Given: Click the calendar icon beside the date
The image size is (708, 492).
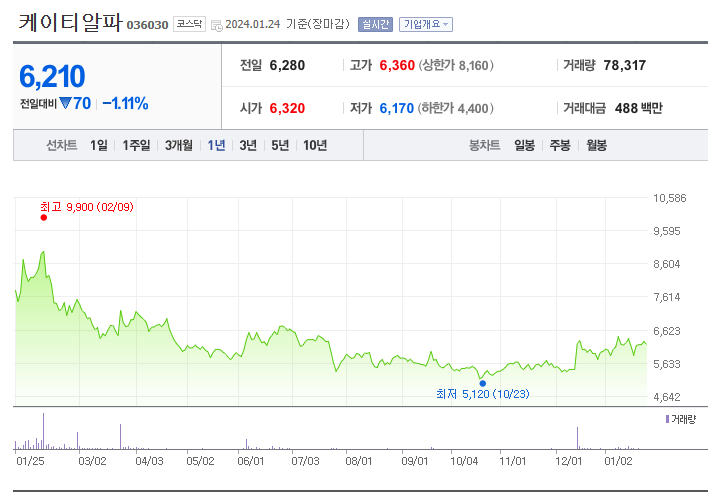Looking at the screenshot, I should 217,25.
